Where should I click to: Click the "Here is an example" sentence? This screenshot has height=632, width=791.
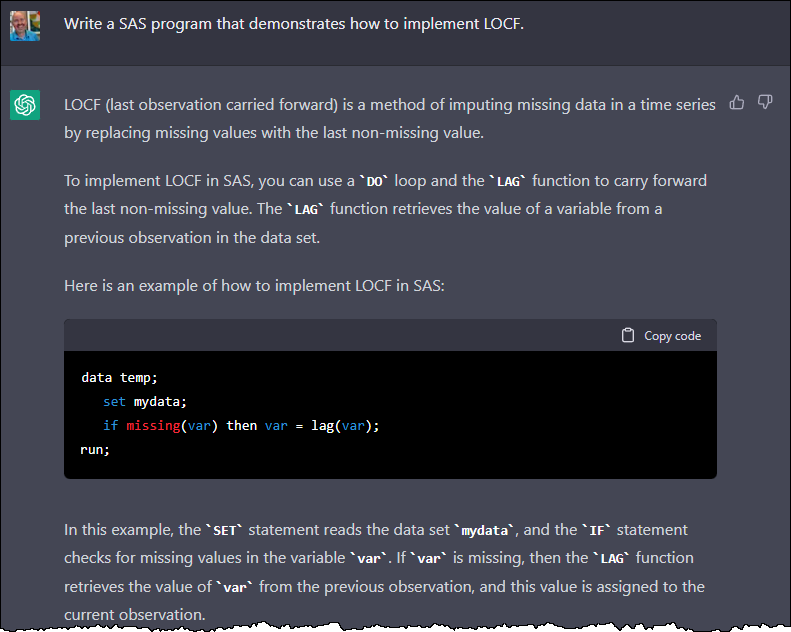[254, 286]
